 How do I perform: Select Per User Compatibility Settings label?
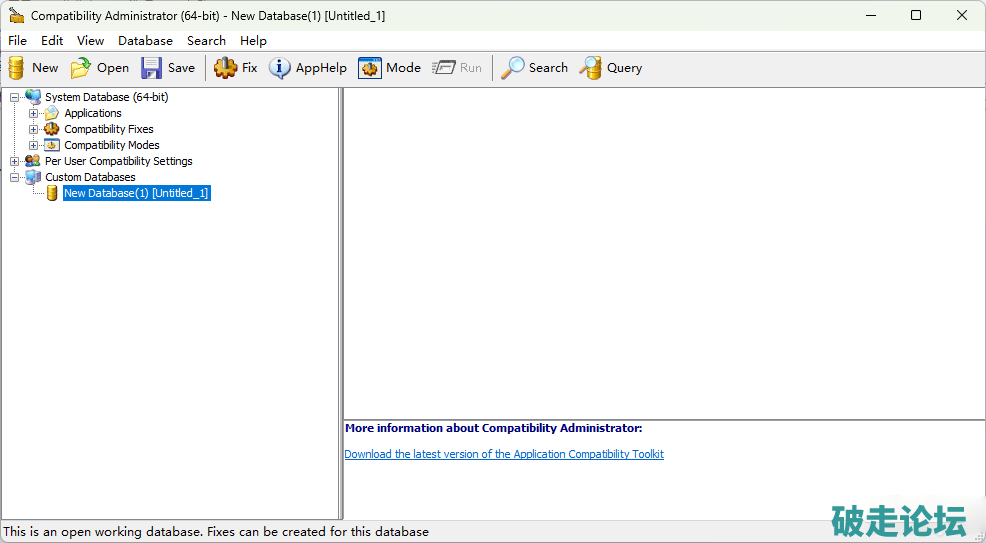click(119, 161)
